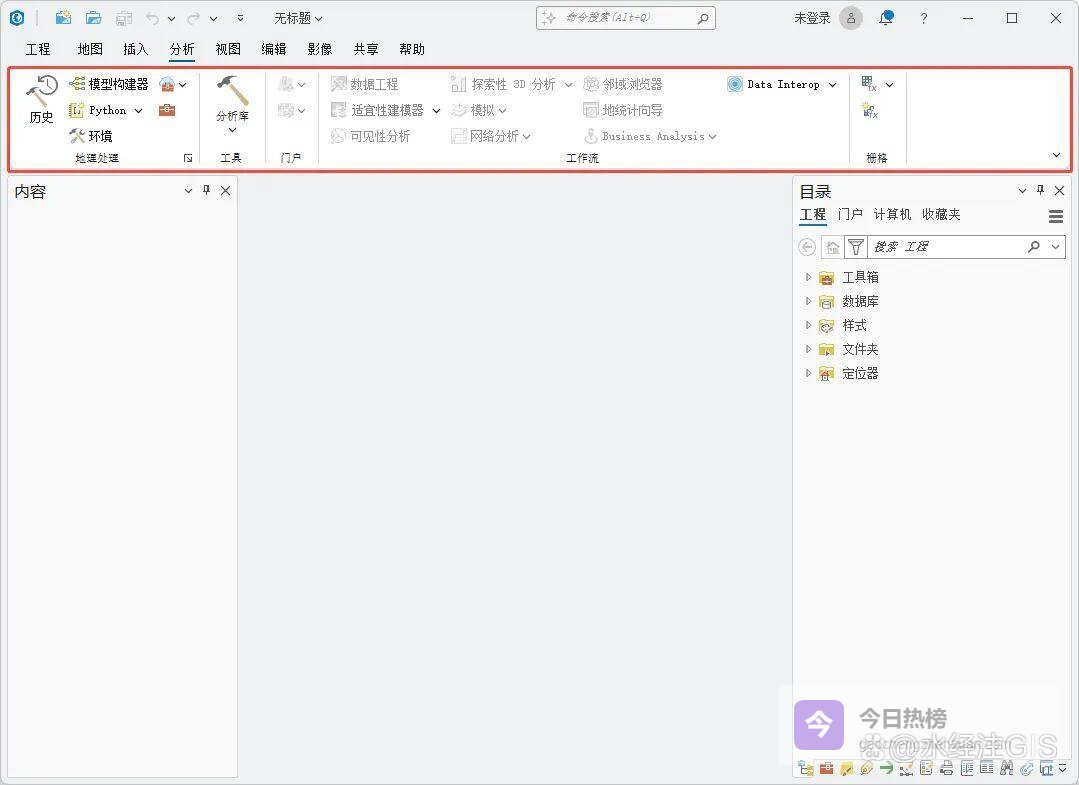Click the command search box
Viewport: 1079px width, 785px height.
[625, 18]
